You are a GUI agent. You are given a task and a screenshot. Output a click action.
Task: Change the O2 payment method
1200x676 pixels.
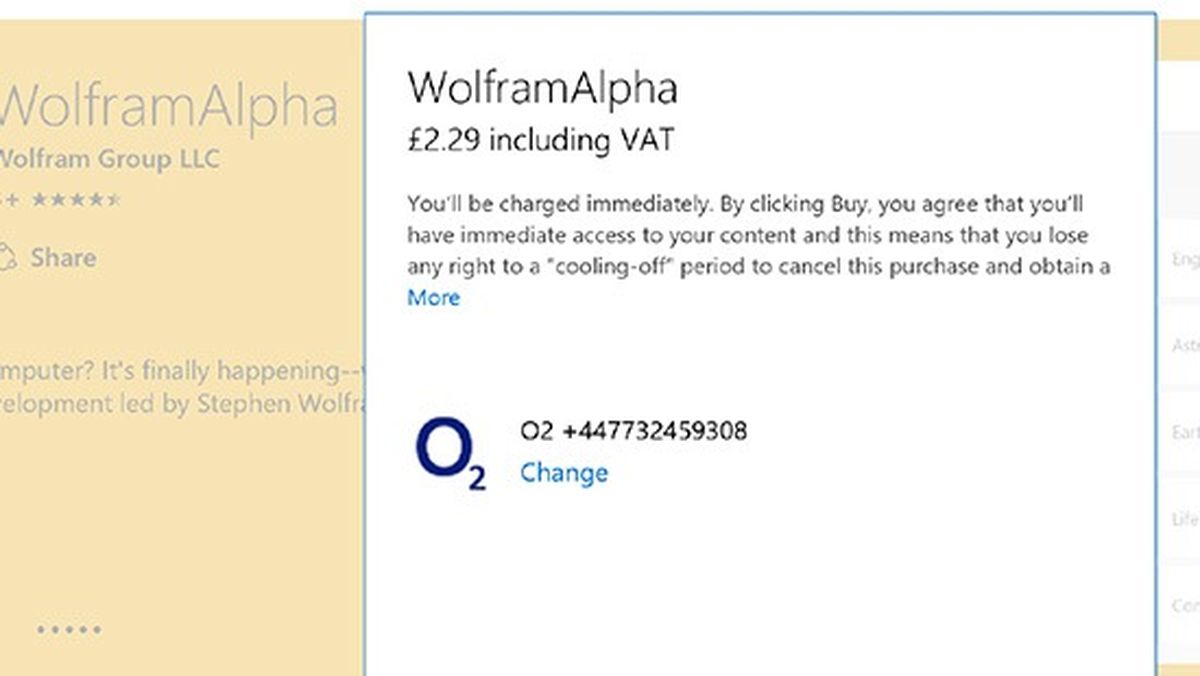coord(563,472)
